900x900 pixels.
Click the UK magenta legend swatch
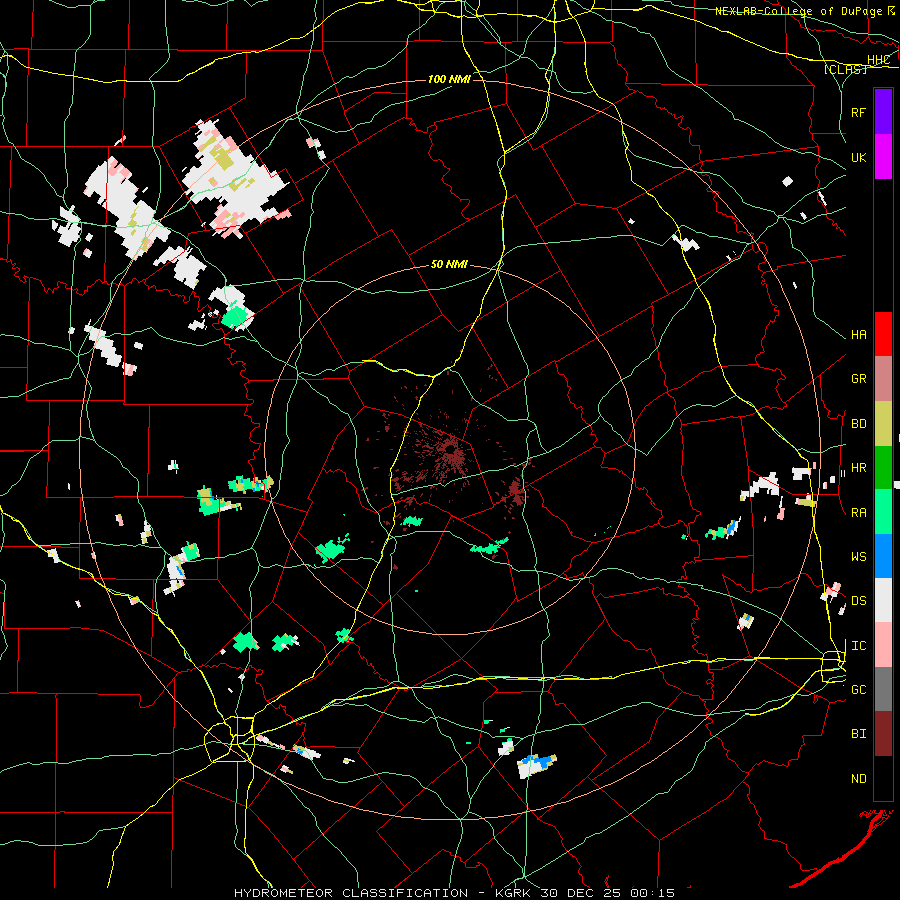pos(883,157)
